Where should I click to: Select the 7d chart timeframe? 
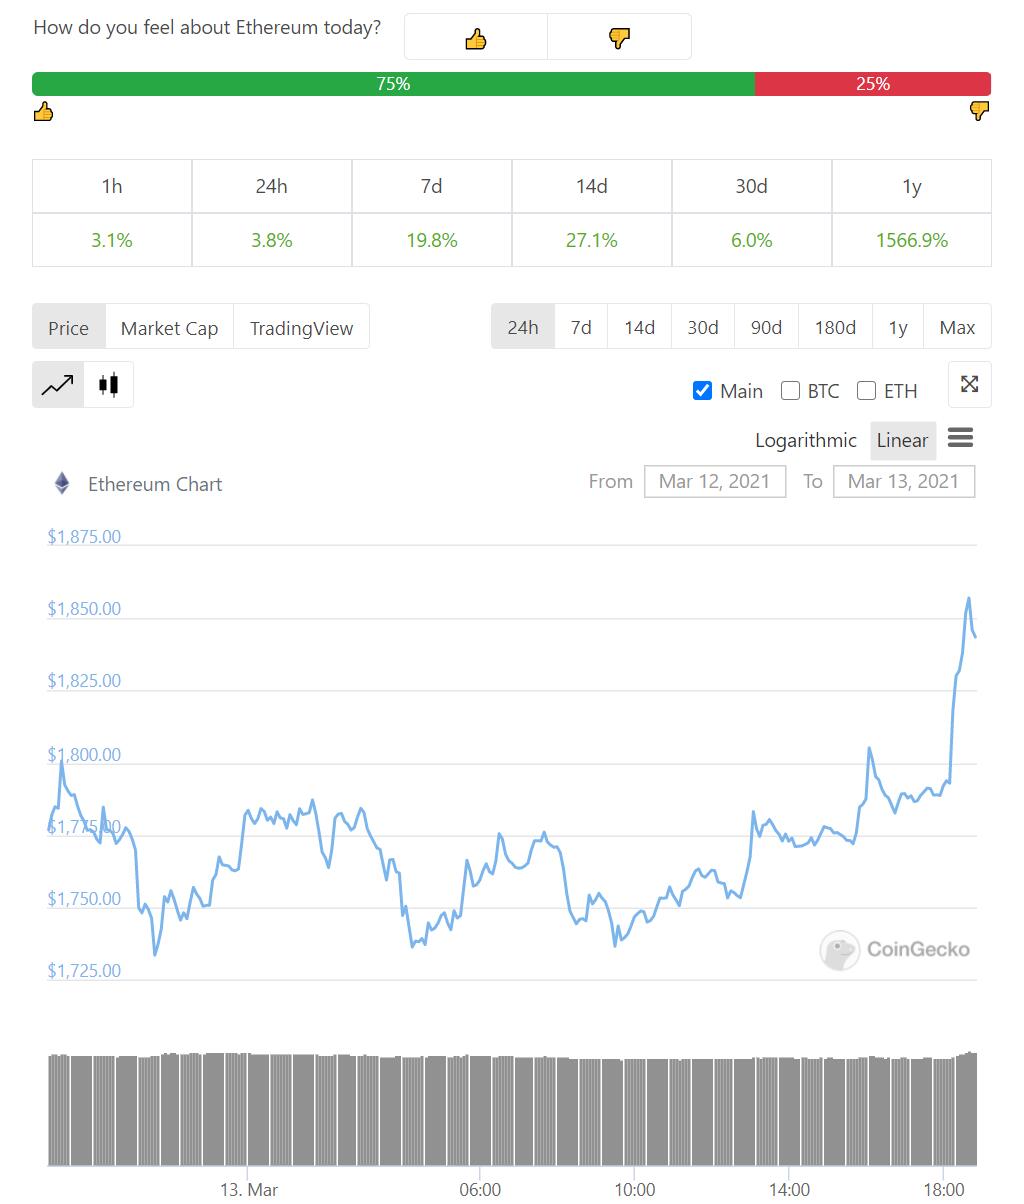point(580,326)
